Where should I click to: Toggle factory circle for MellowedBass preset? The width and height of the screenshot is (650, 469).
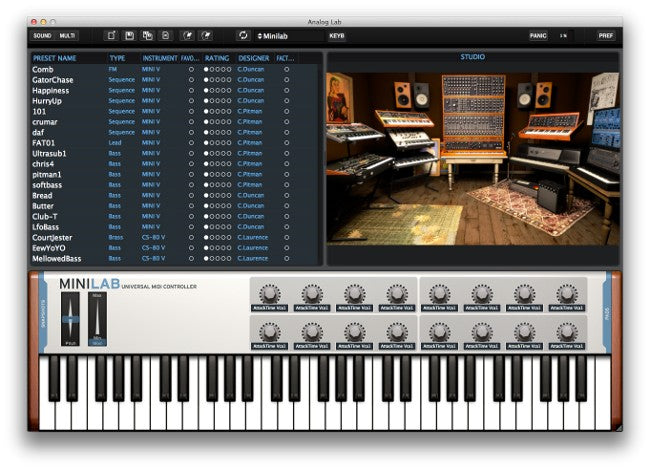(x=286, y=258)
